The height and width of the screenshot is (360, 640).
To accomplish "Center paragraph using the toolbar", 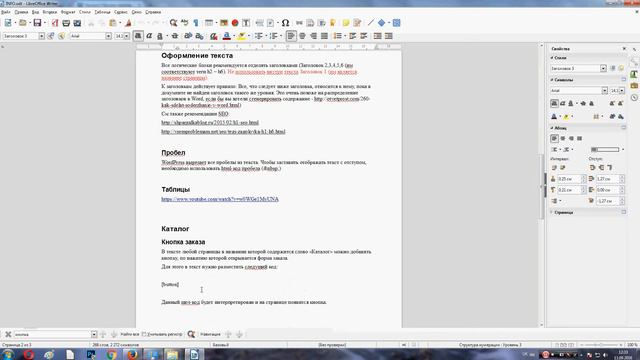I will click(x=302, y=36).
